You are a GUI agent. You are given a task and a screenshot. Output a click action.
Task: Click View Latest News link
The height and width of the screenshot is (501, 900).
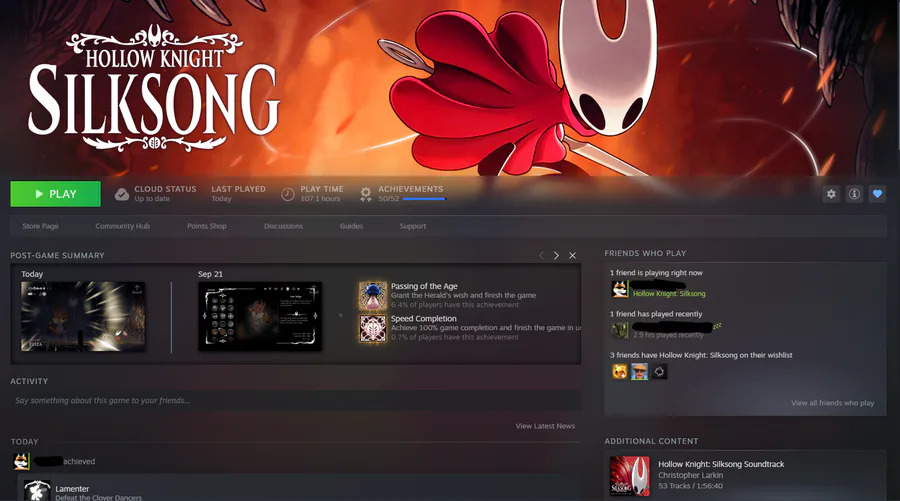[x=545, y=426]
